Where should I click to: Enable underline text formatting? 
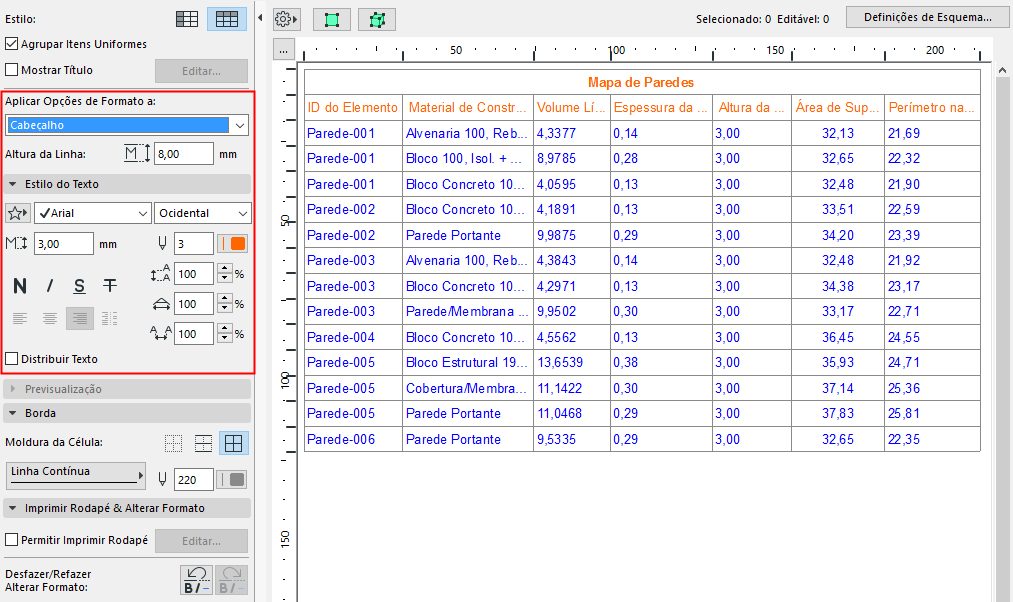click(79, 286)
